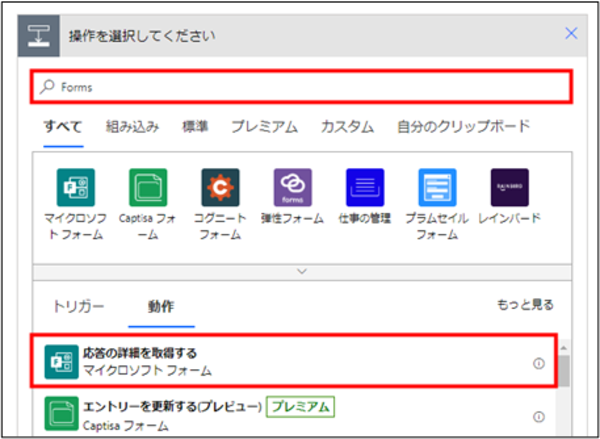This screenshot has height=439, width=600.
Task: Click the Captisa フォーム subtitle under エントリーを更新する
Action: click(x=126, y=426)
